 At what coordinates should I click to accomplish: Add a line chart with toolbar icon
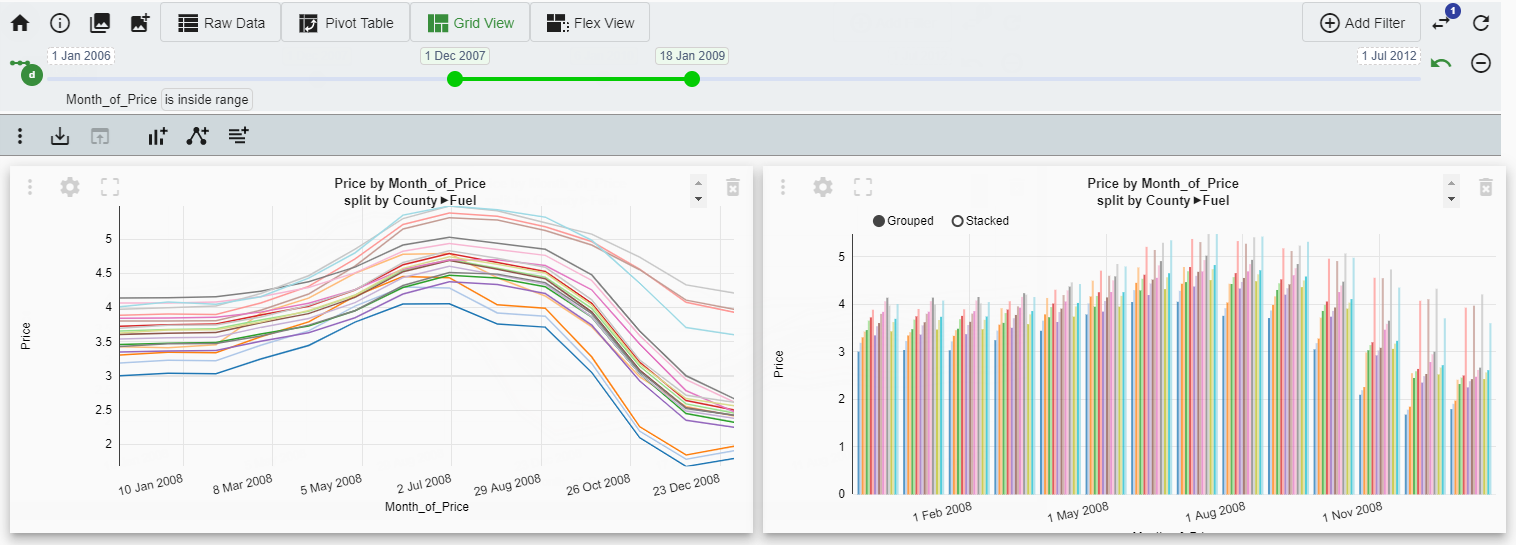[x=198, y=136]
